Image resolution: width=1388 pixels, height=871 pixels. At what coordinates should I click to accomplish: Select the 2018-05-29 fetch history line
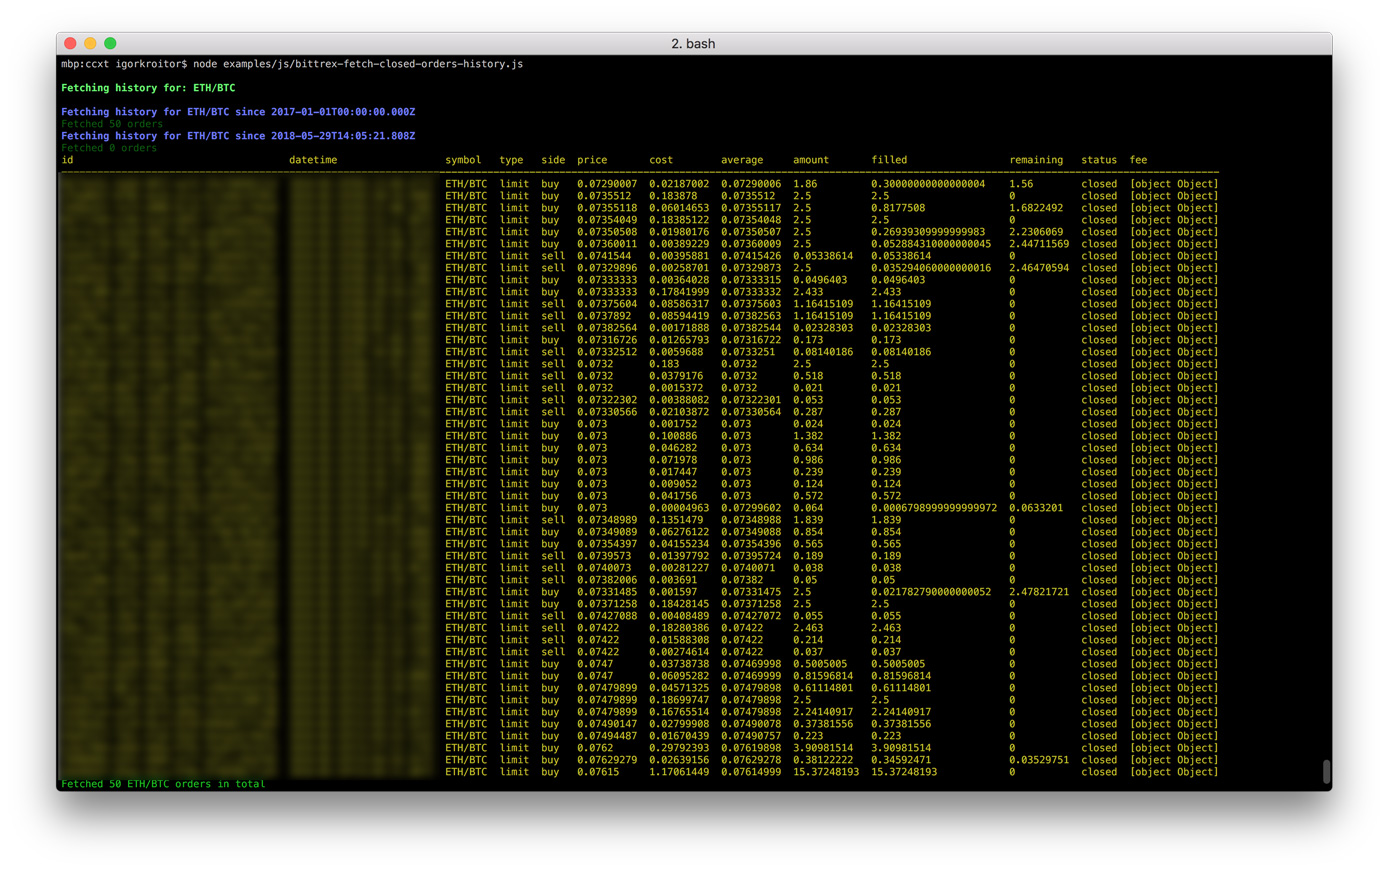tap(238, 135)
